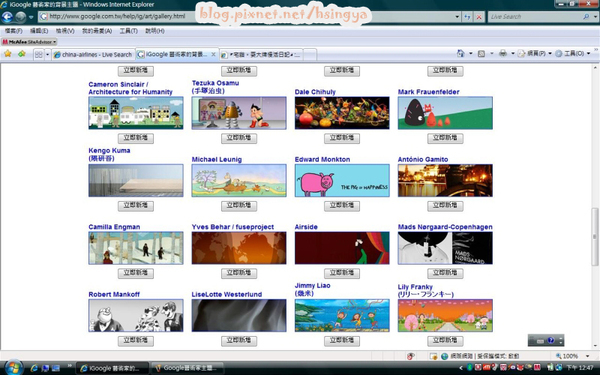
Task: Click the Live Search magnifier icon
Action: click(586, 17)
